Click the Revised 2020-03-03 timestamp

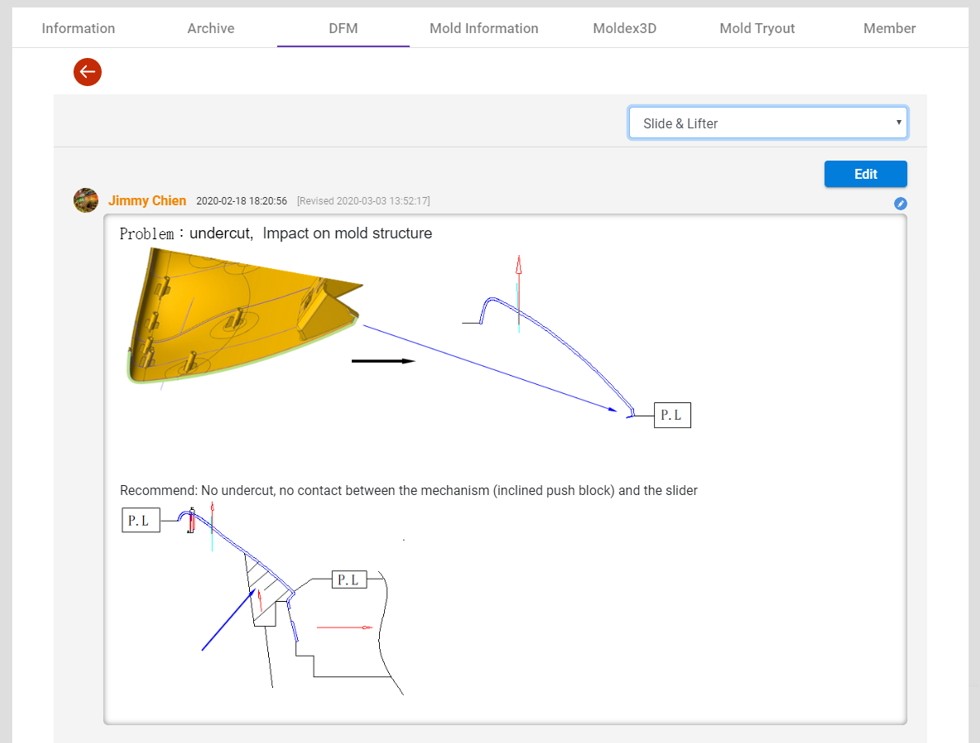[363, 201]
